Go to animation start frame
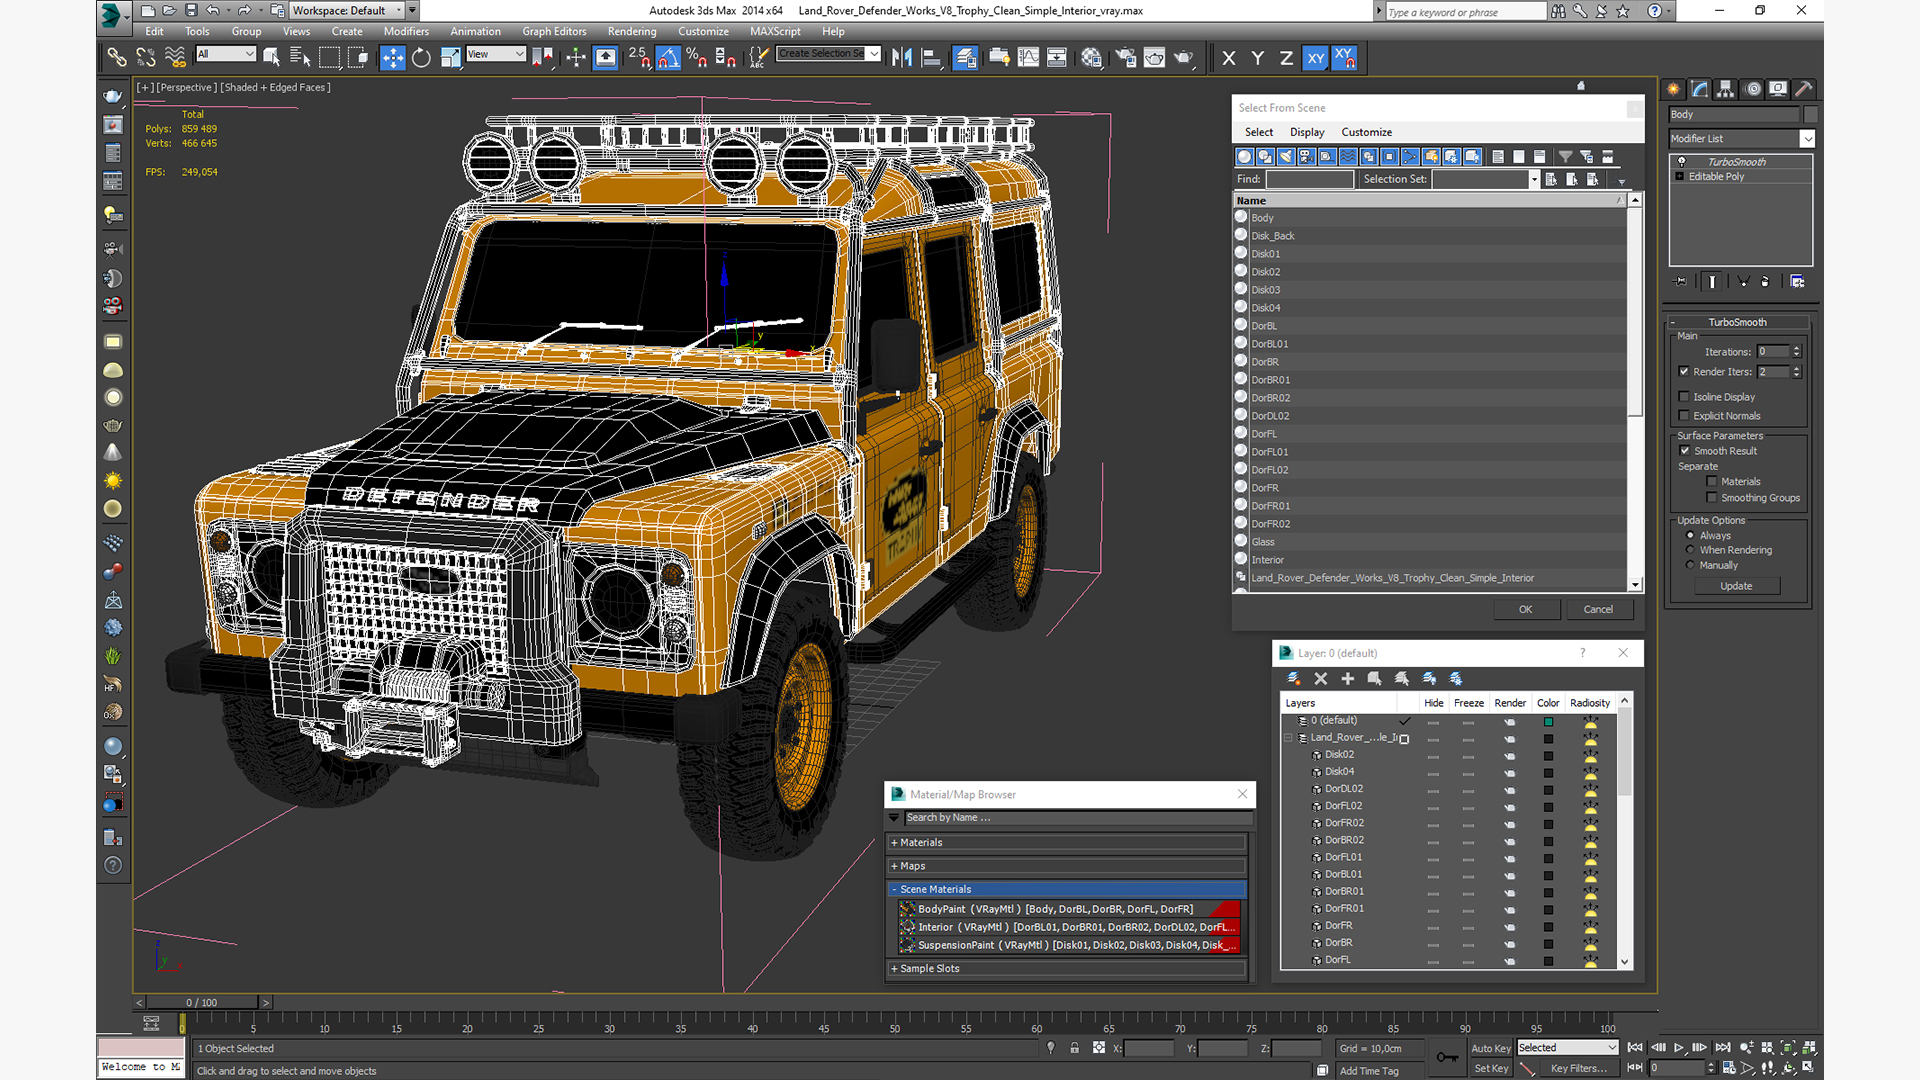Image resolution: width=1920 pixels, height=1080 pixels. pos(1635,1048)
